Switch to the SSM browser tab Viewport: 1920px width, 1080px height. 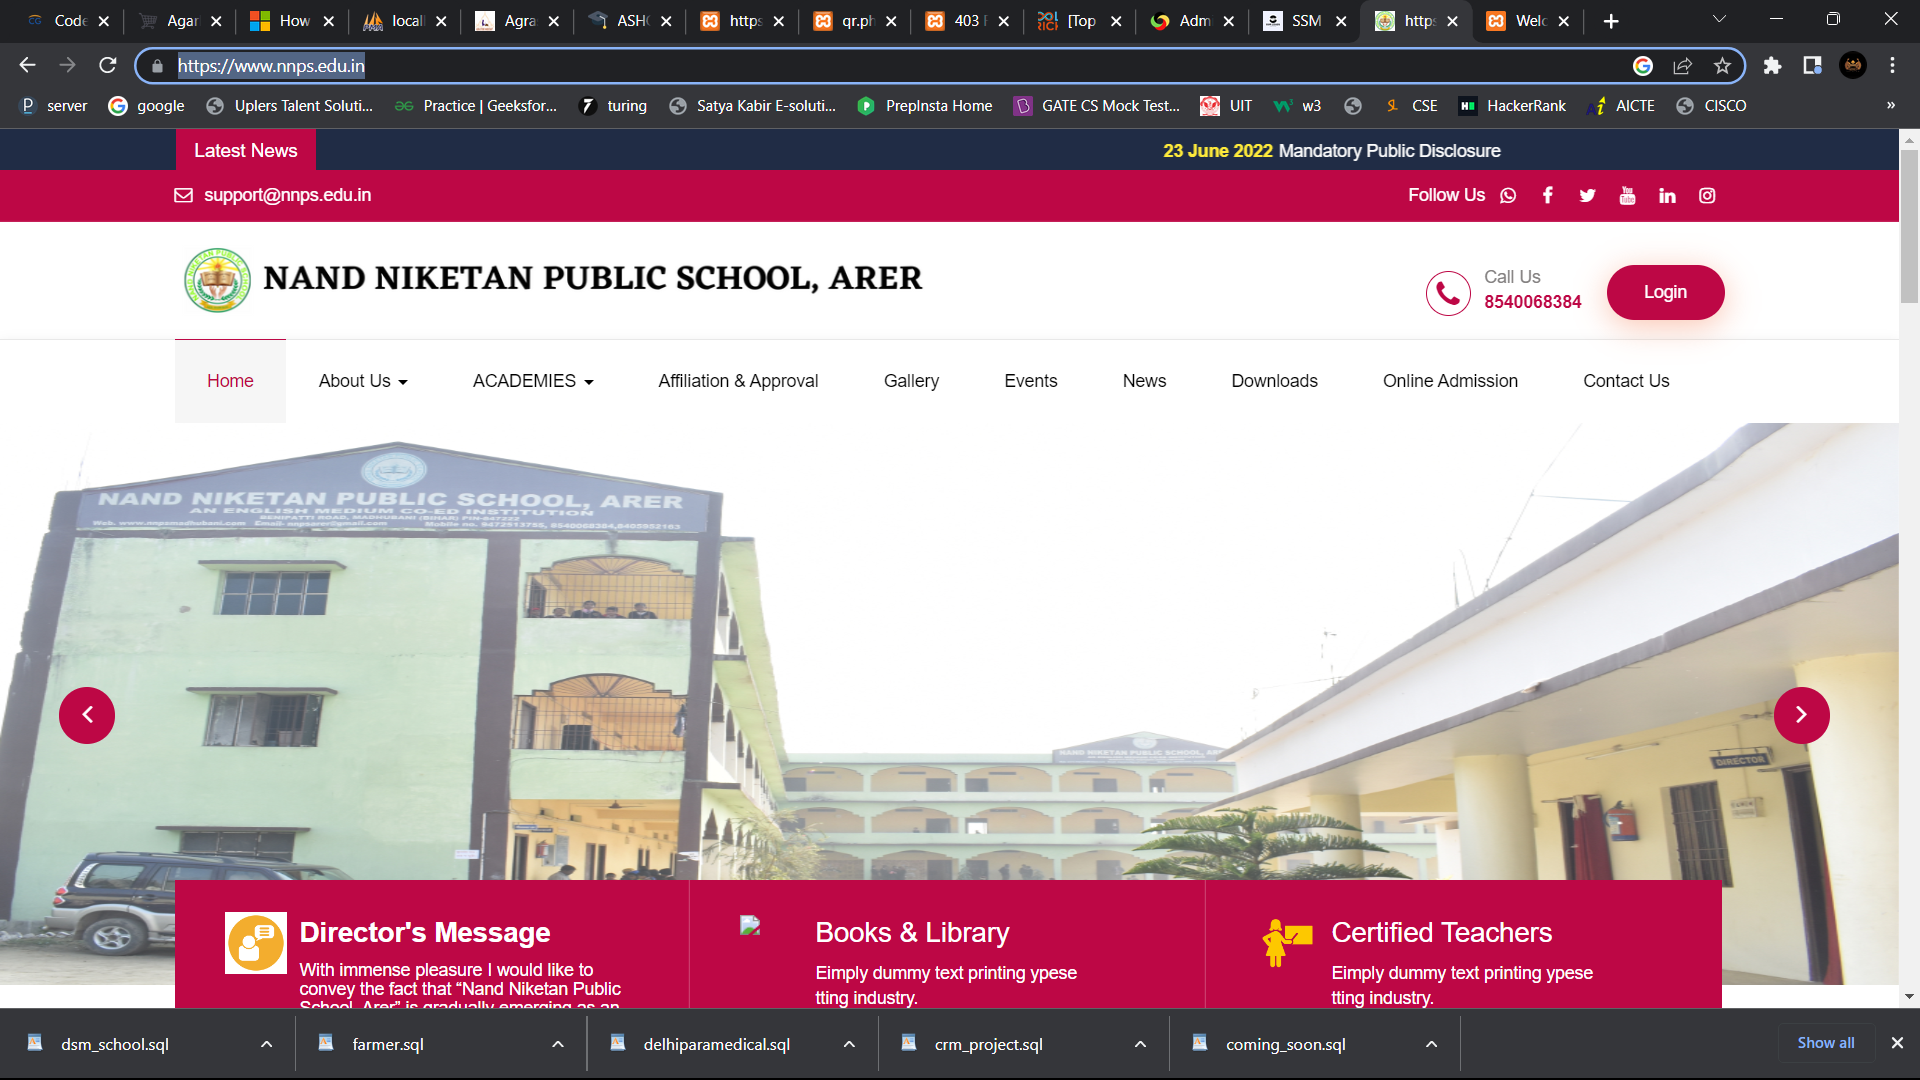(x=1305, y=21)
